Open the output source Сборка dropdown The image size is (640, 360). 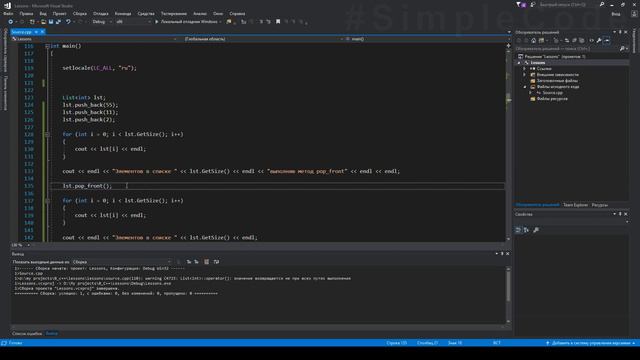point(122,262)
